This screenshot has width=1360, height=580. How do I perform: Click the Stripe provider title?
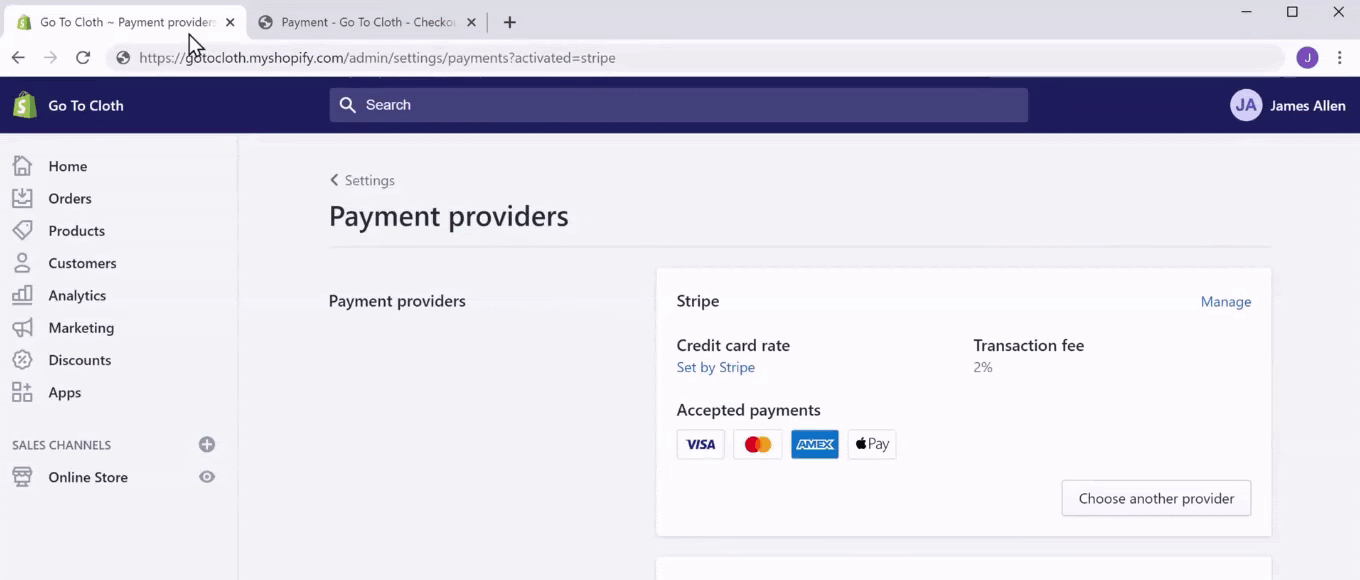click(698, 301)
